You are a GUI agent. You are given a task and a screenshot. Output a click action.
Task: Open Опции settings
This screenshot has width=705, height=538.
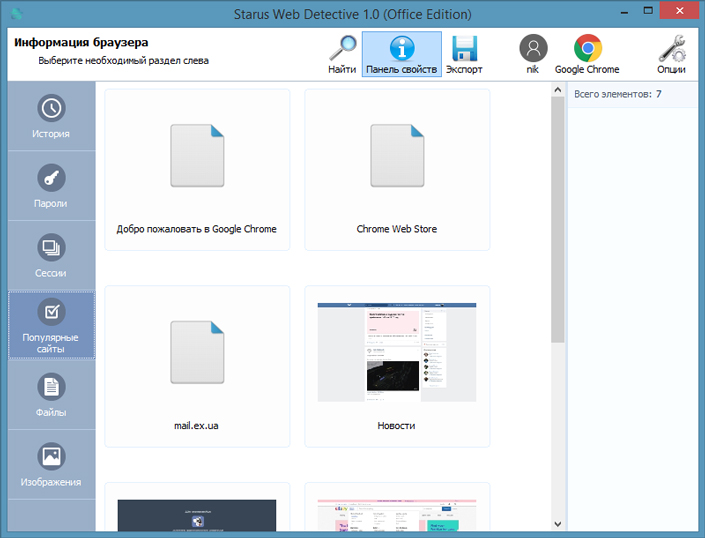point(672,54)
